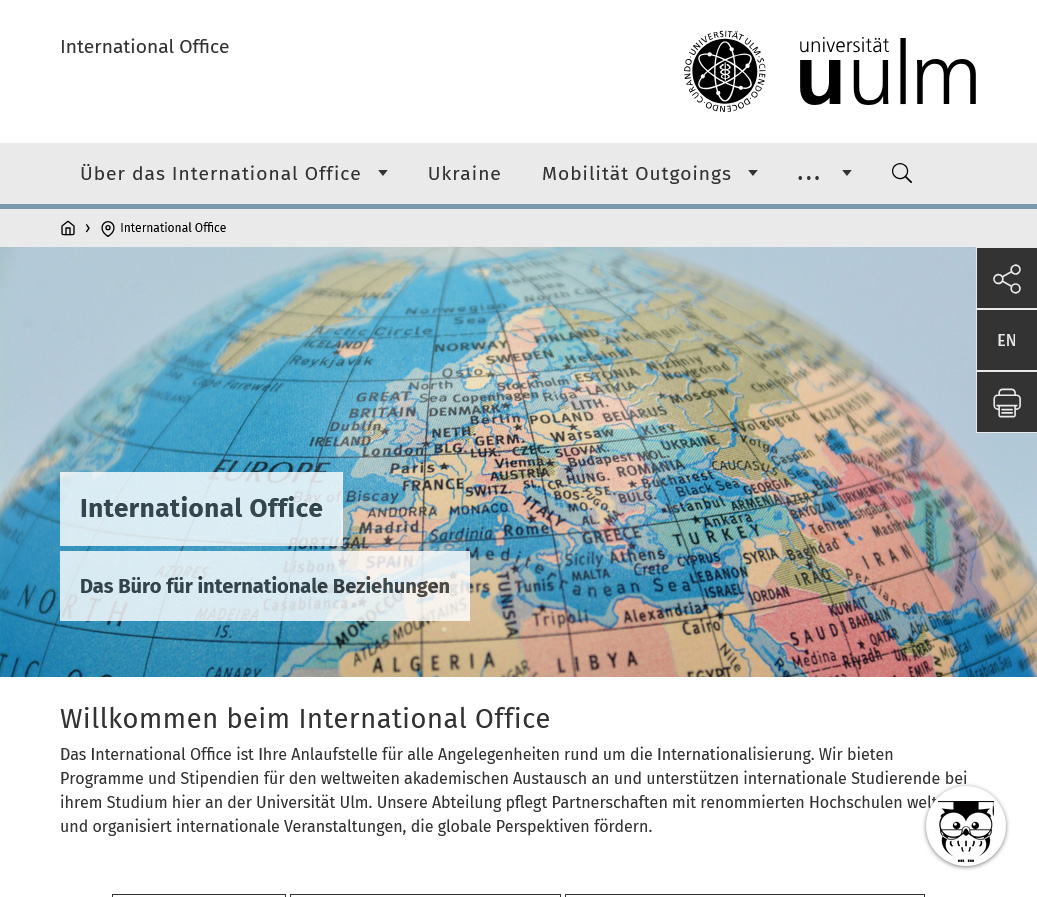This screenshot has height=897, width=1037.
Task: Open the search magnifier icon
Action: click(x=901, y=173)
